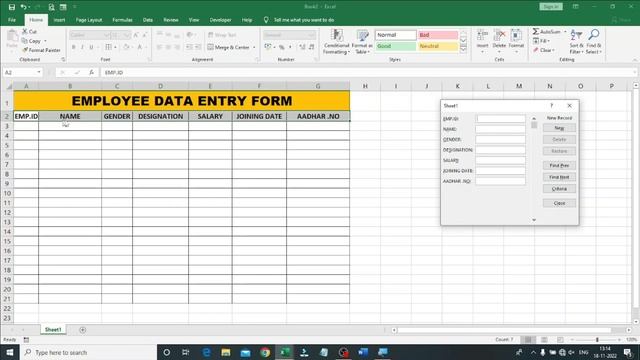Click the zoom slider in status bar

597,340
